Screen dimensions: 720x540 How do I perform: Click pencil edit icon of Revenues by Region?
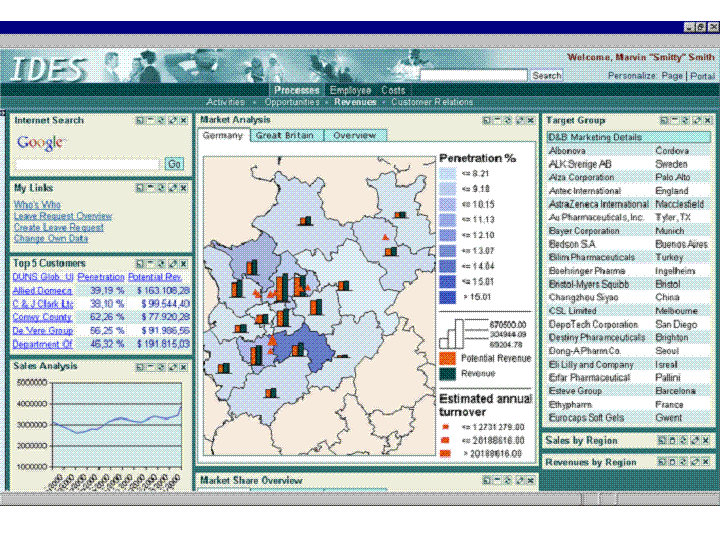(695, 461)
